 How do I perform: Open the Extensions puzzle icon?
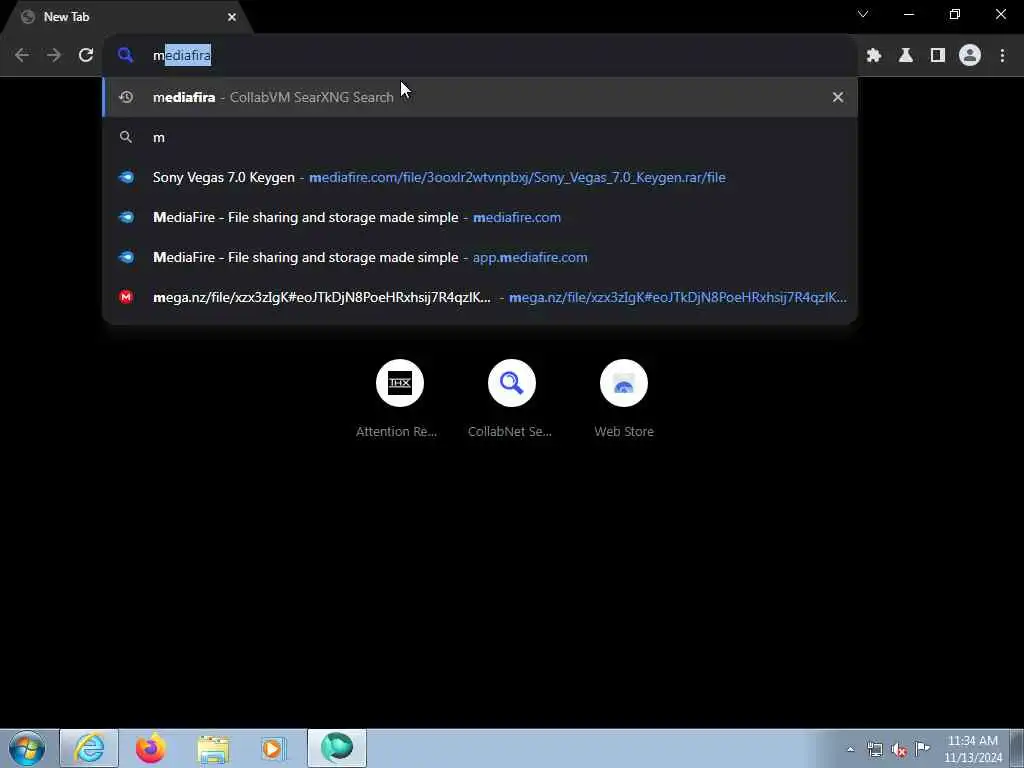[874, 56]
